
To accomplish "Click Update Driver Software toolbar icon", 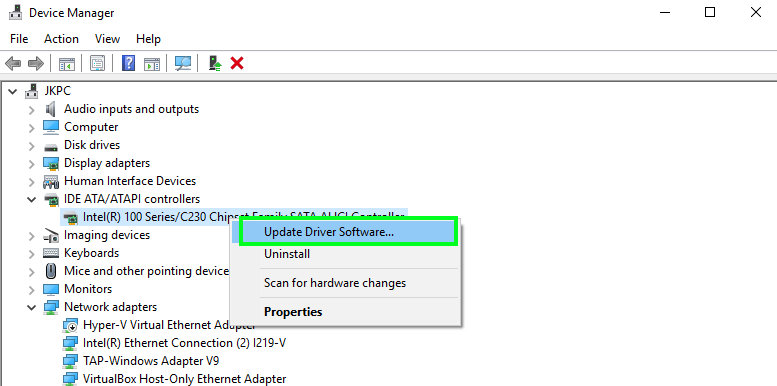I will click(215, 63).
